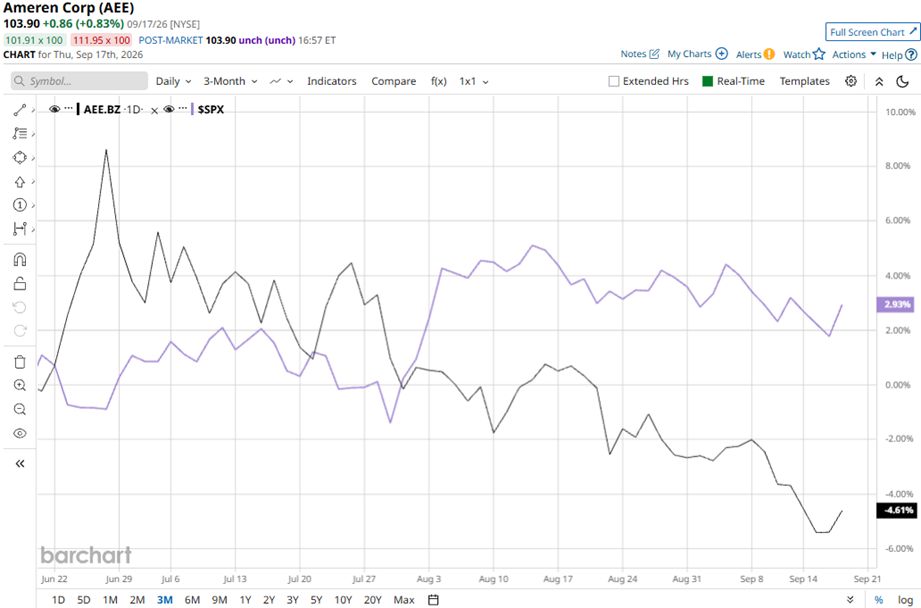Open chart settings gear icon
Image resolution: width=921 pixels, height=608 pixels.
tap(851, 81)
